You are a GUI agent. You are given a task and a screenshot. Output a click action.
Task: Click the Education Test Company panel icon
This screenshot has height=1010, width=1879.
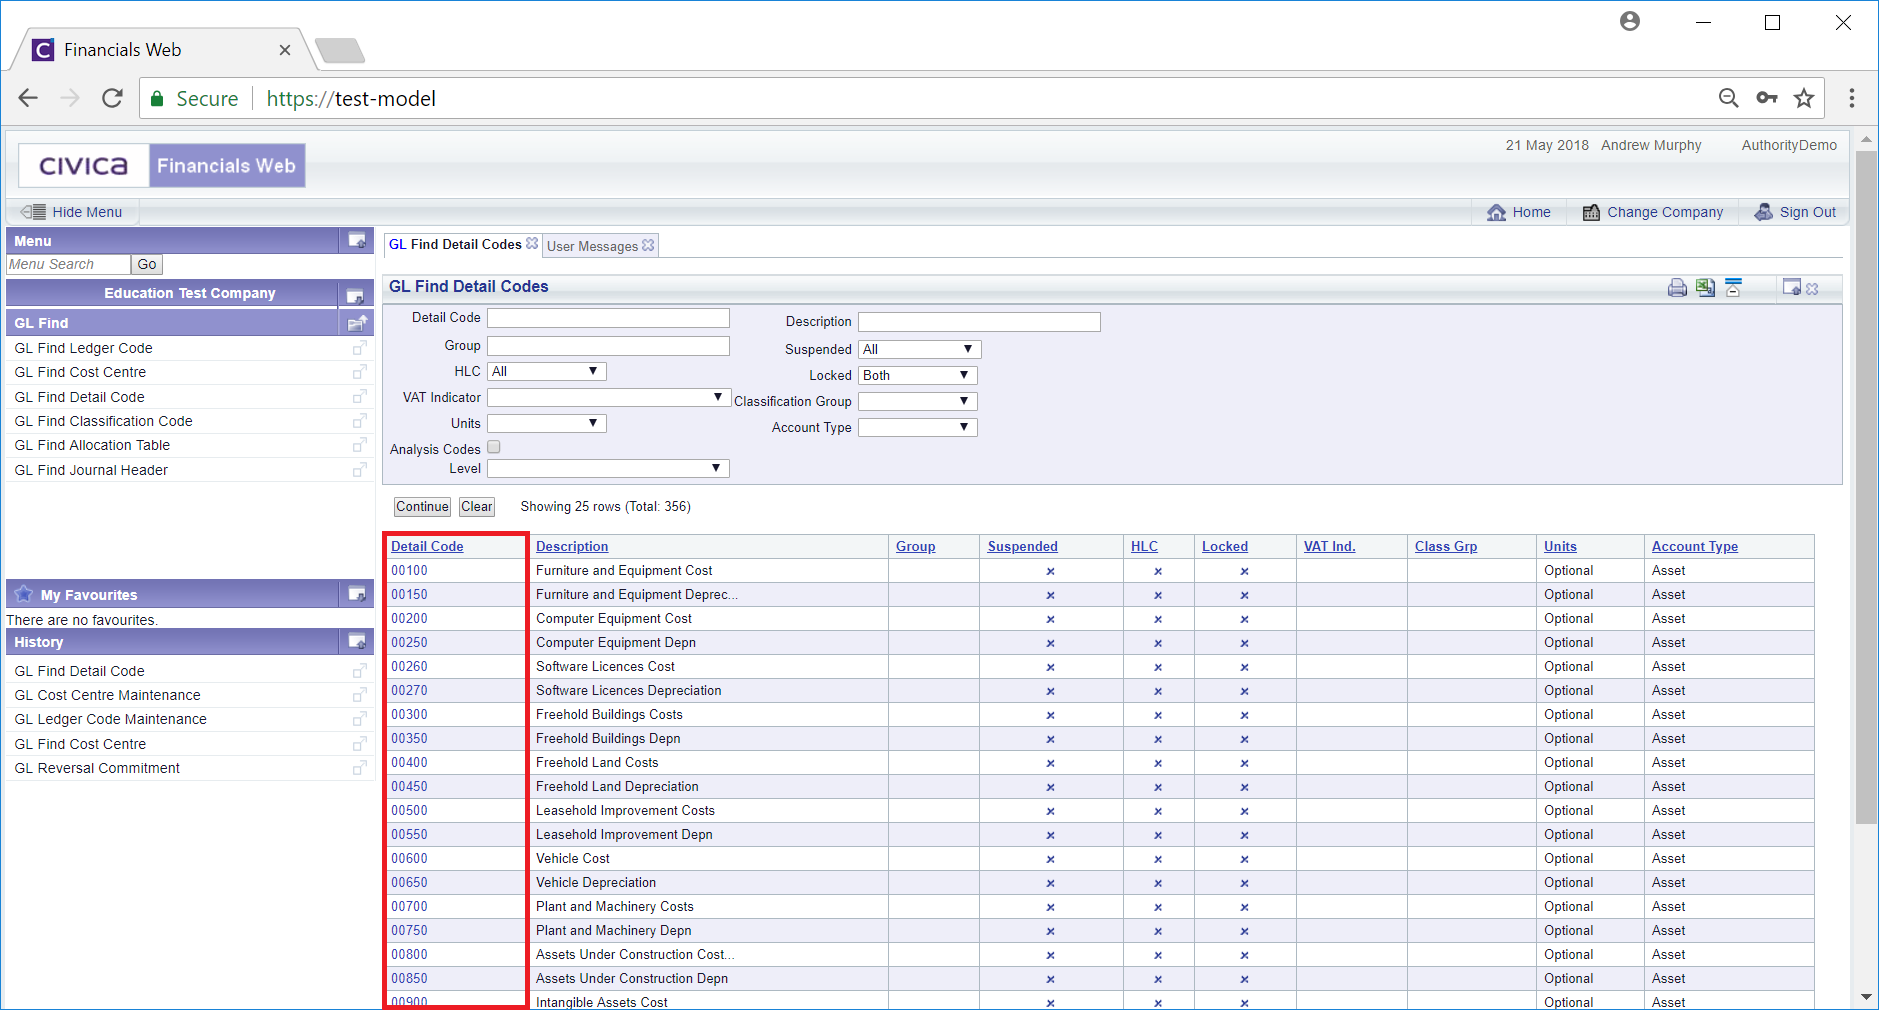(354, 295)
